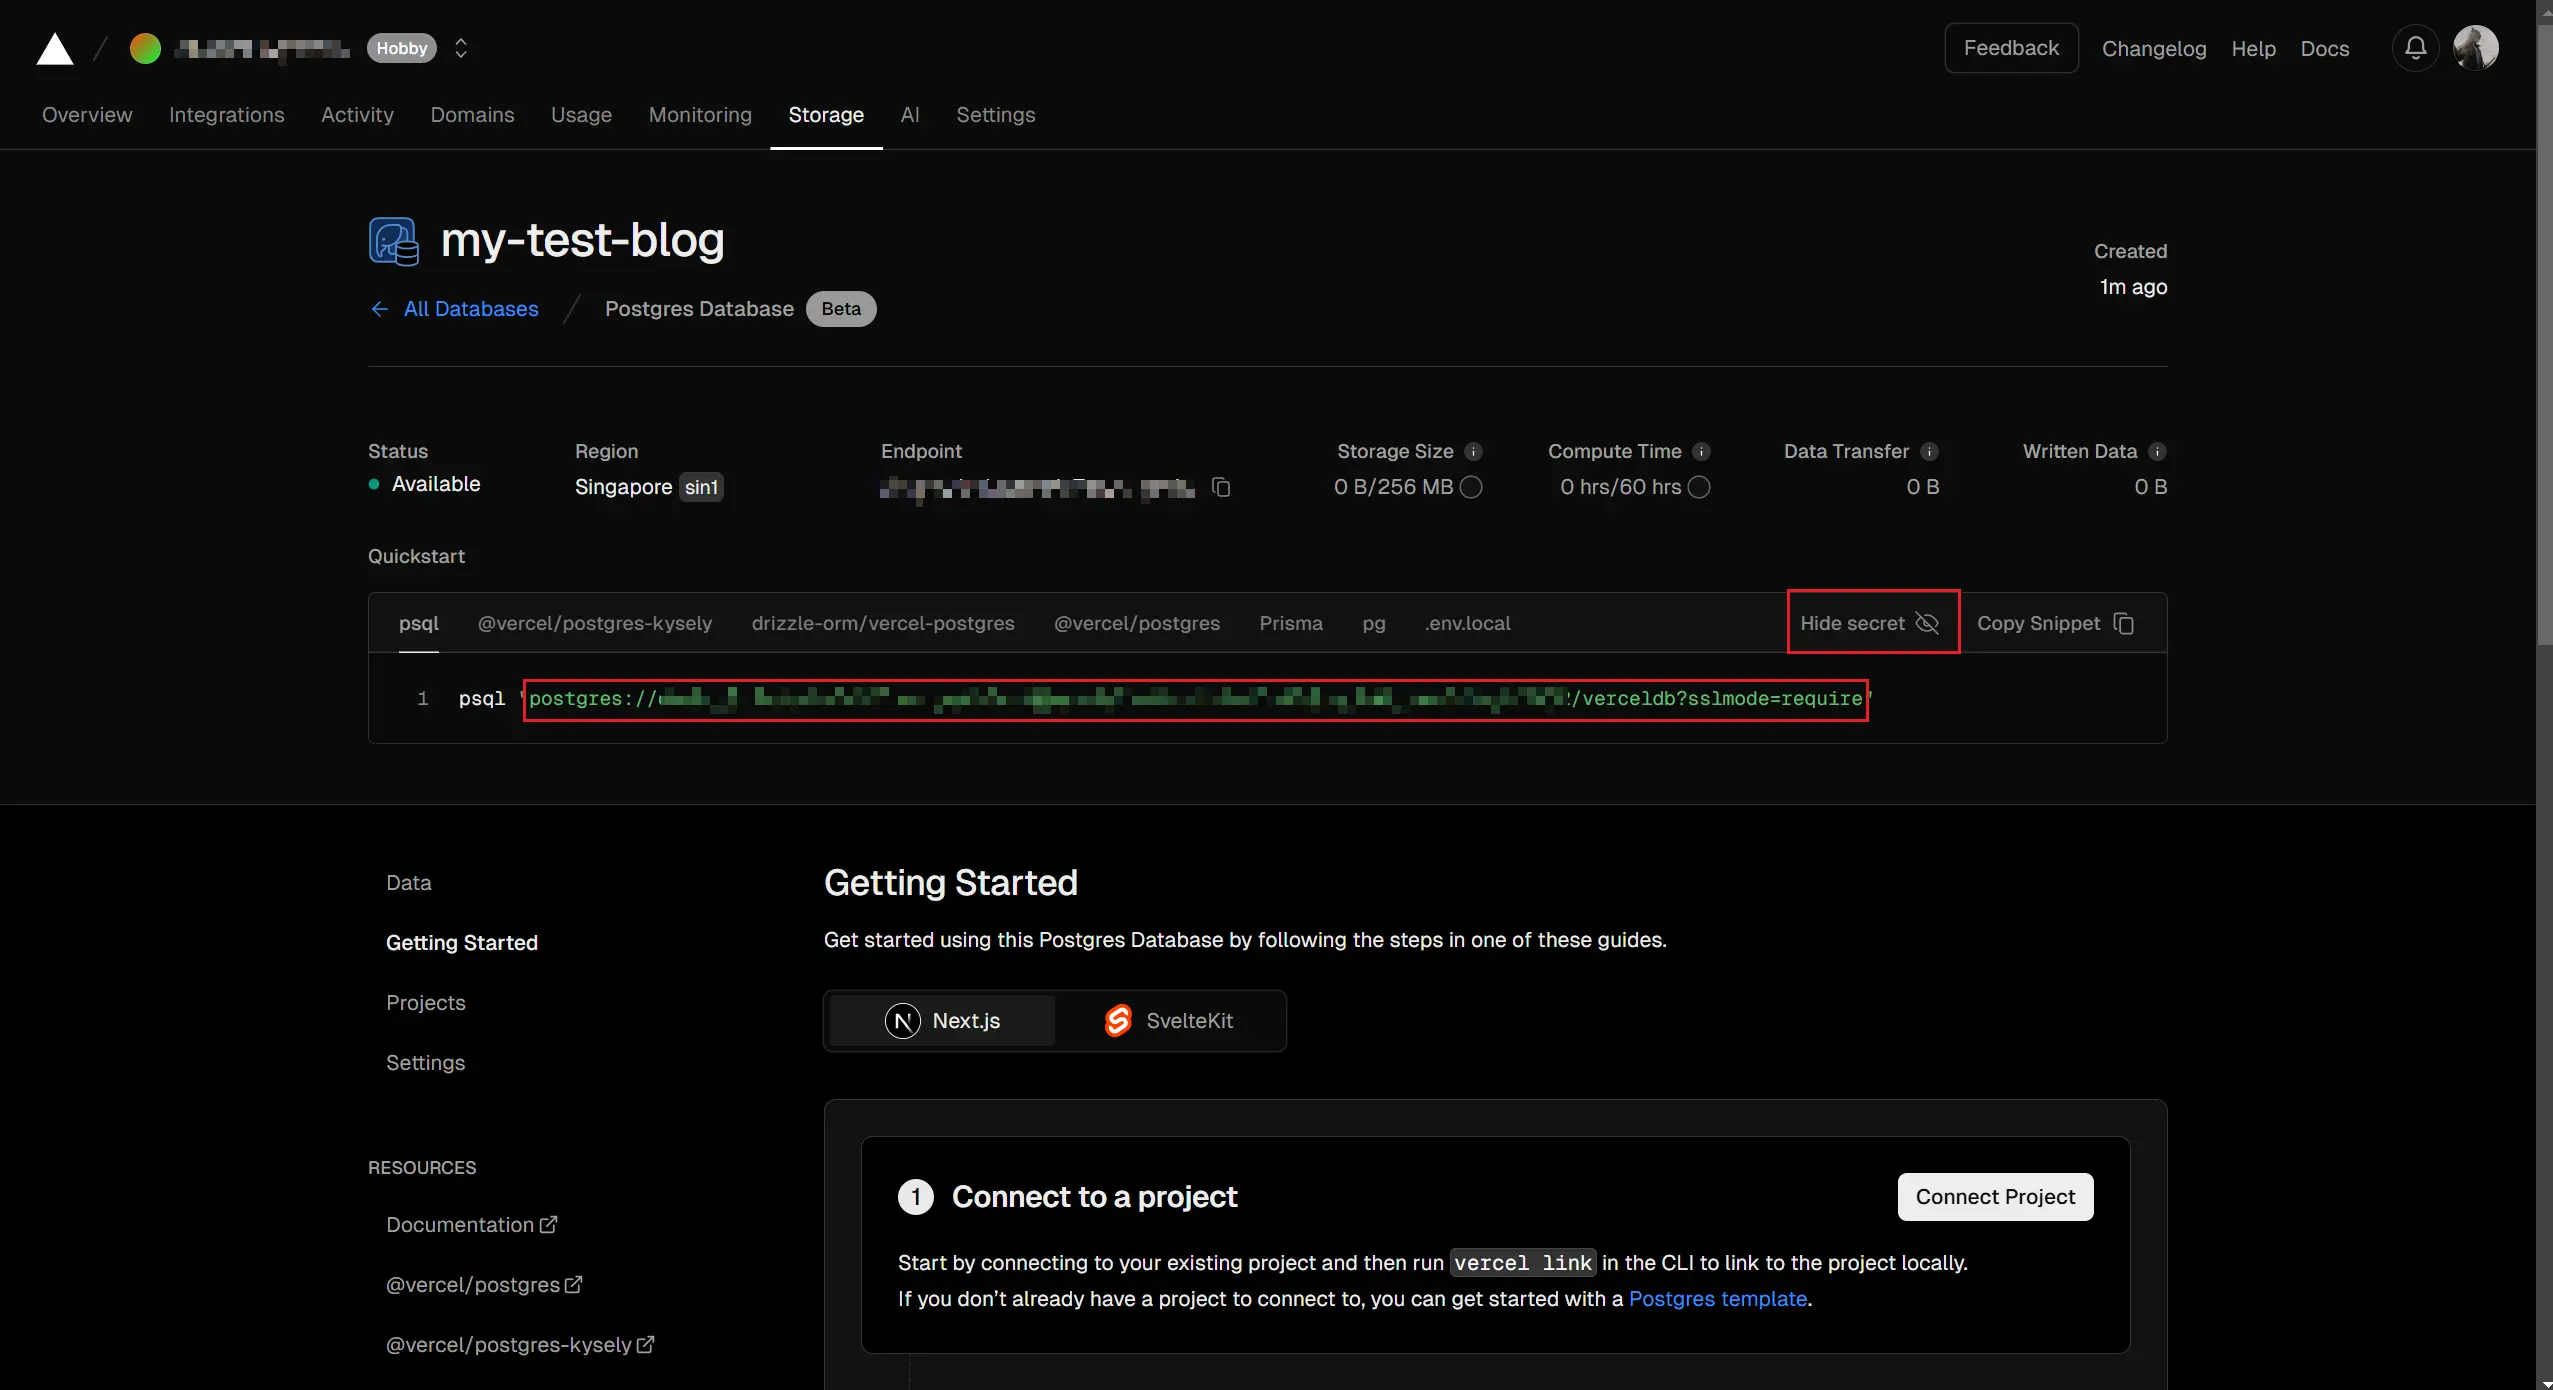
Task: Select the drizzle-orm/vercel-postgres quickstart tab
Action: click(883, 623)
